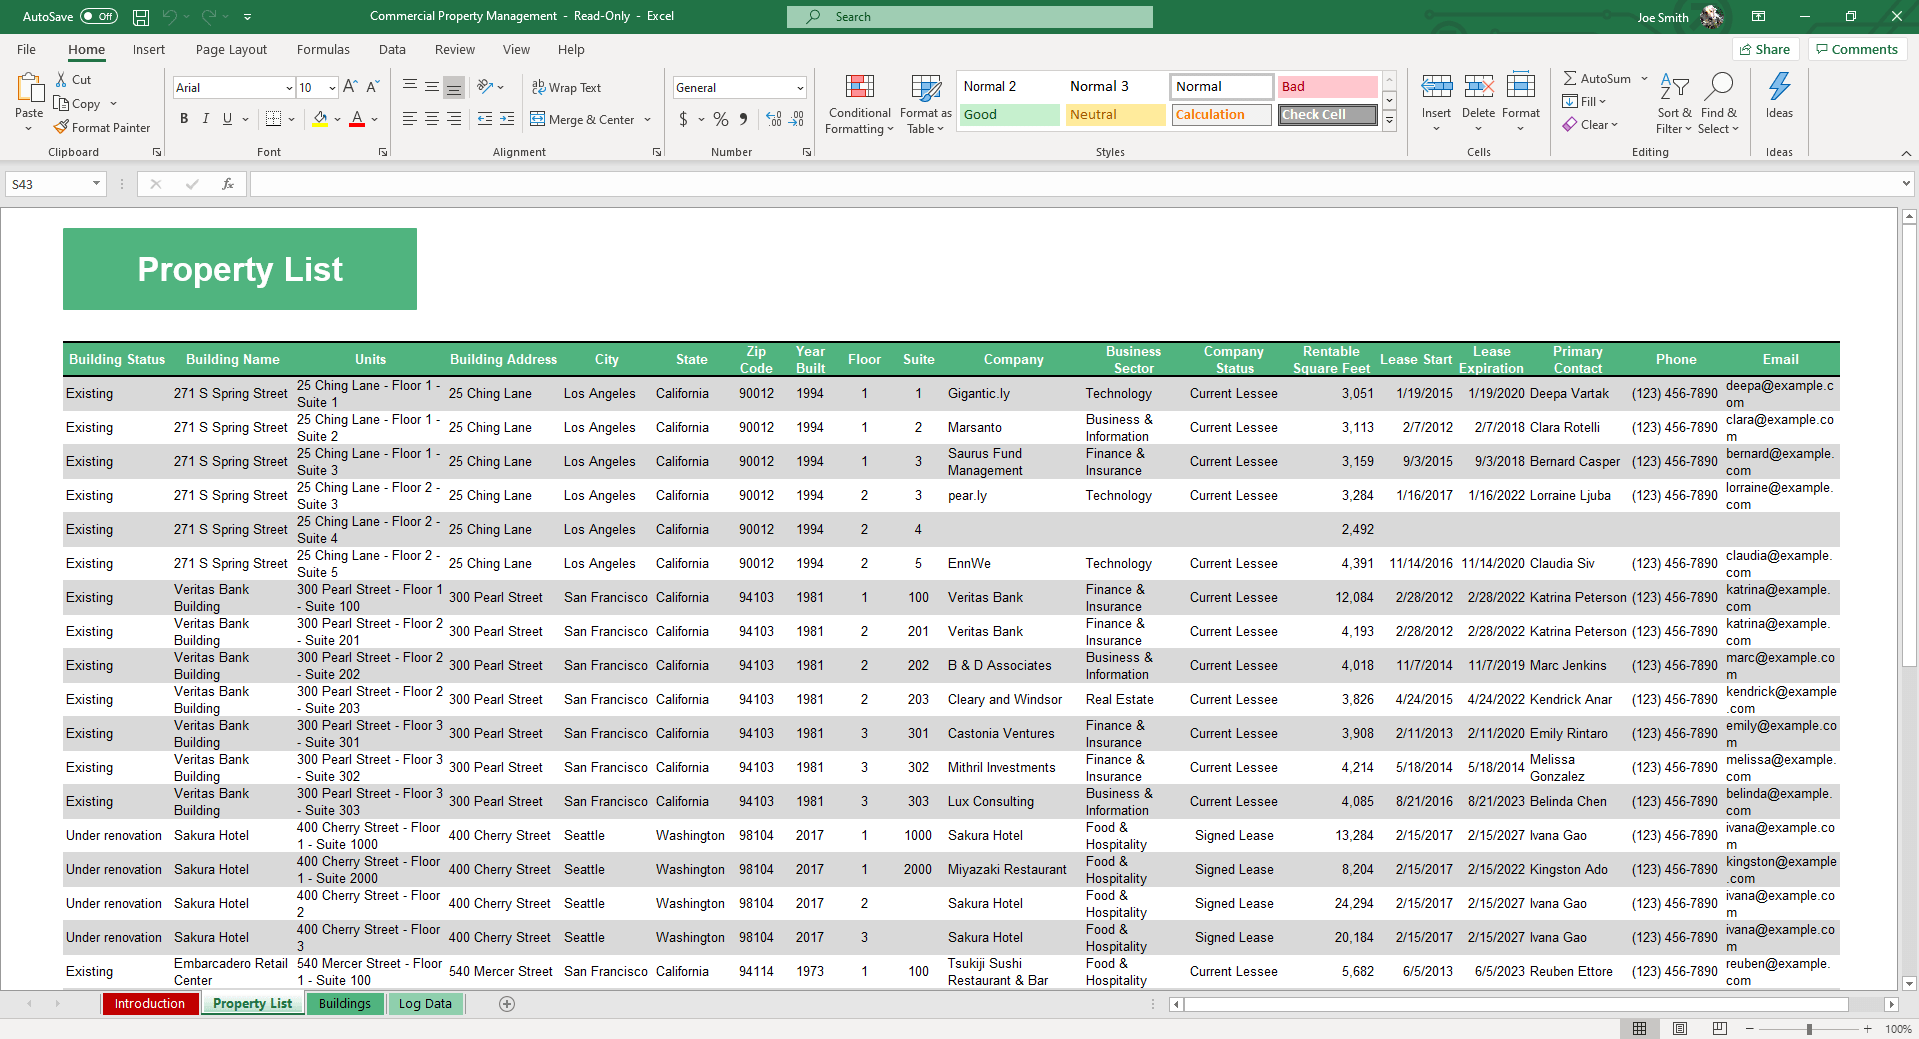The width and height of the screenshot is (1919, 1039).
Task: Open the Number Format dropdown showing General
Action: pyautogui.click(x=739, y=87)
